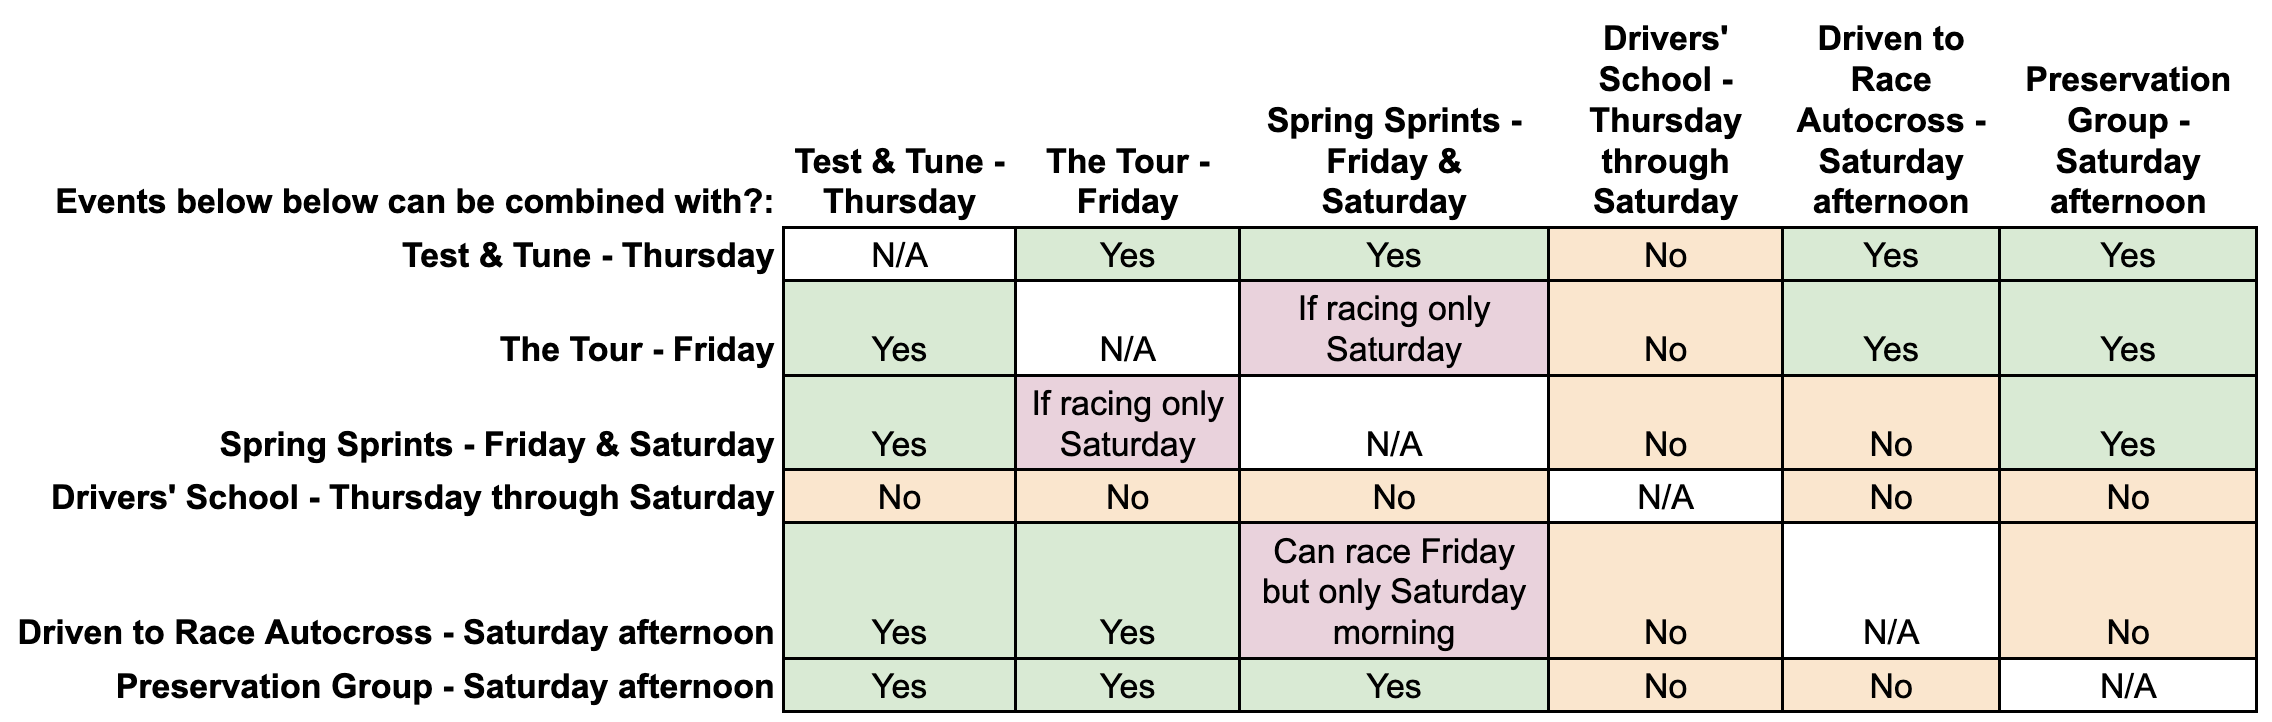The image size is (2272, 722).
Task: Select 'If racing only Saturday' in The Tour row
Action: click(x=1393, y=329)
